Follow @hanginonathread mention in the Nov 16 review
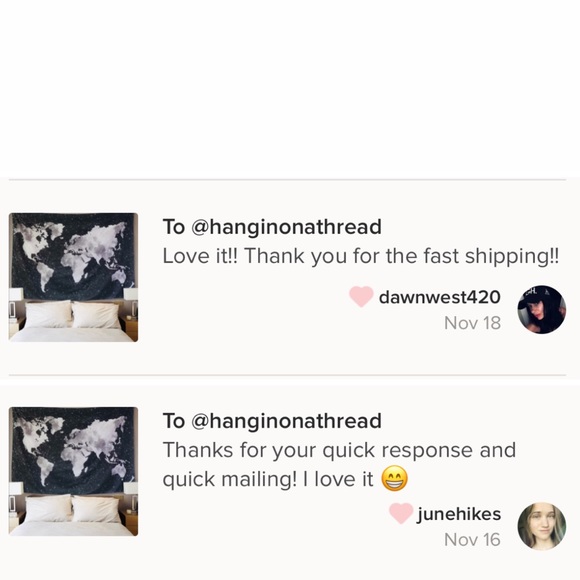The height and width of the screenshot is (580, 580). [286, 421]
